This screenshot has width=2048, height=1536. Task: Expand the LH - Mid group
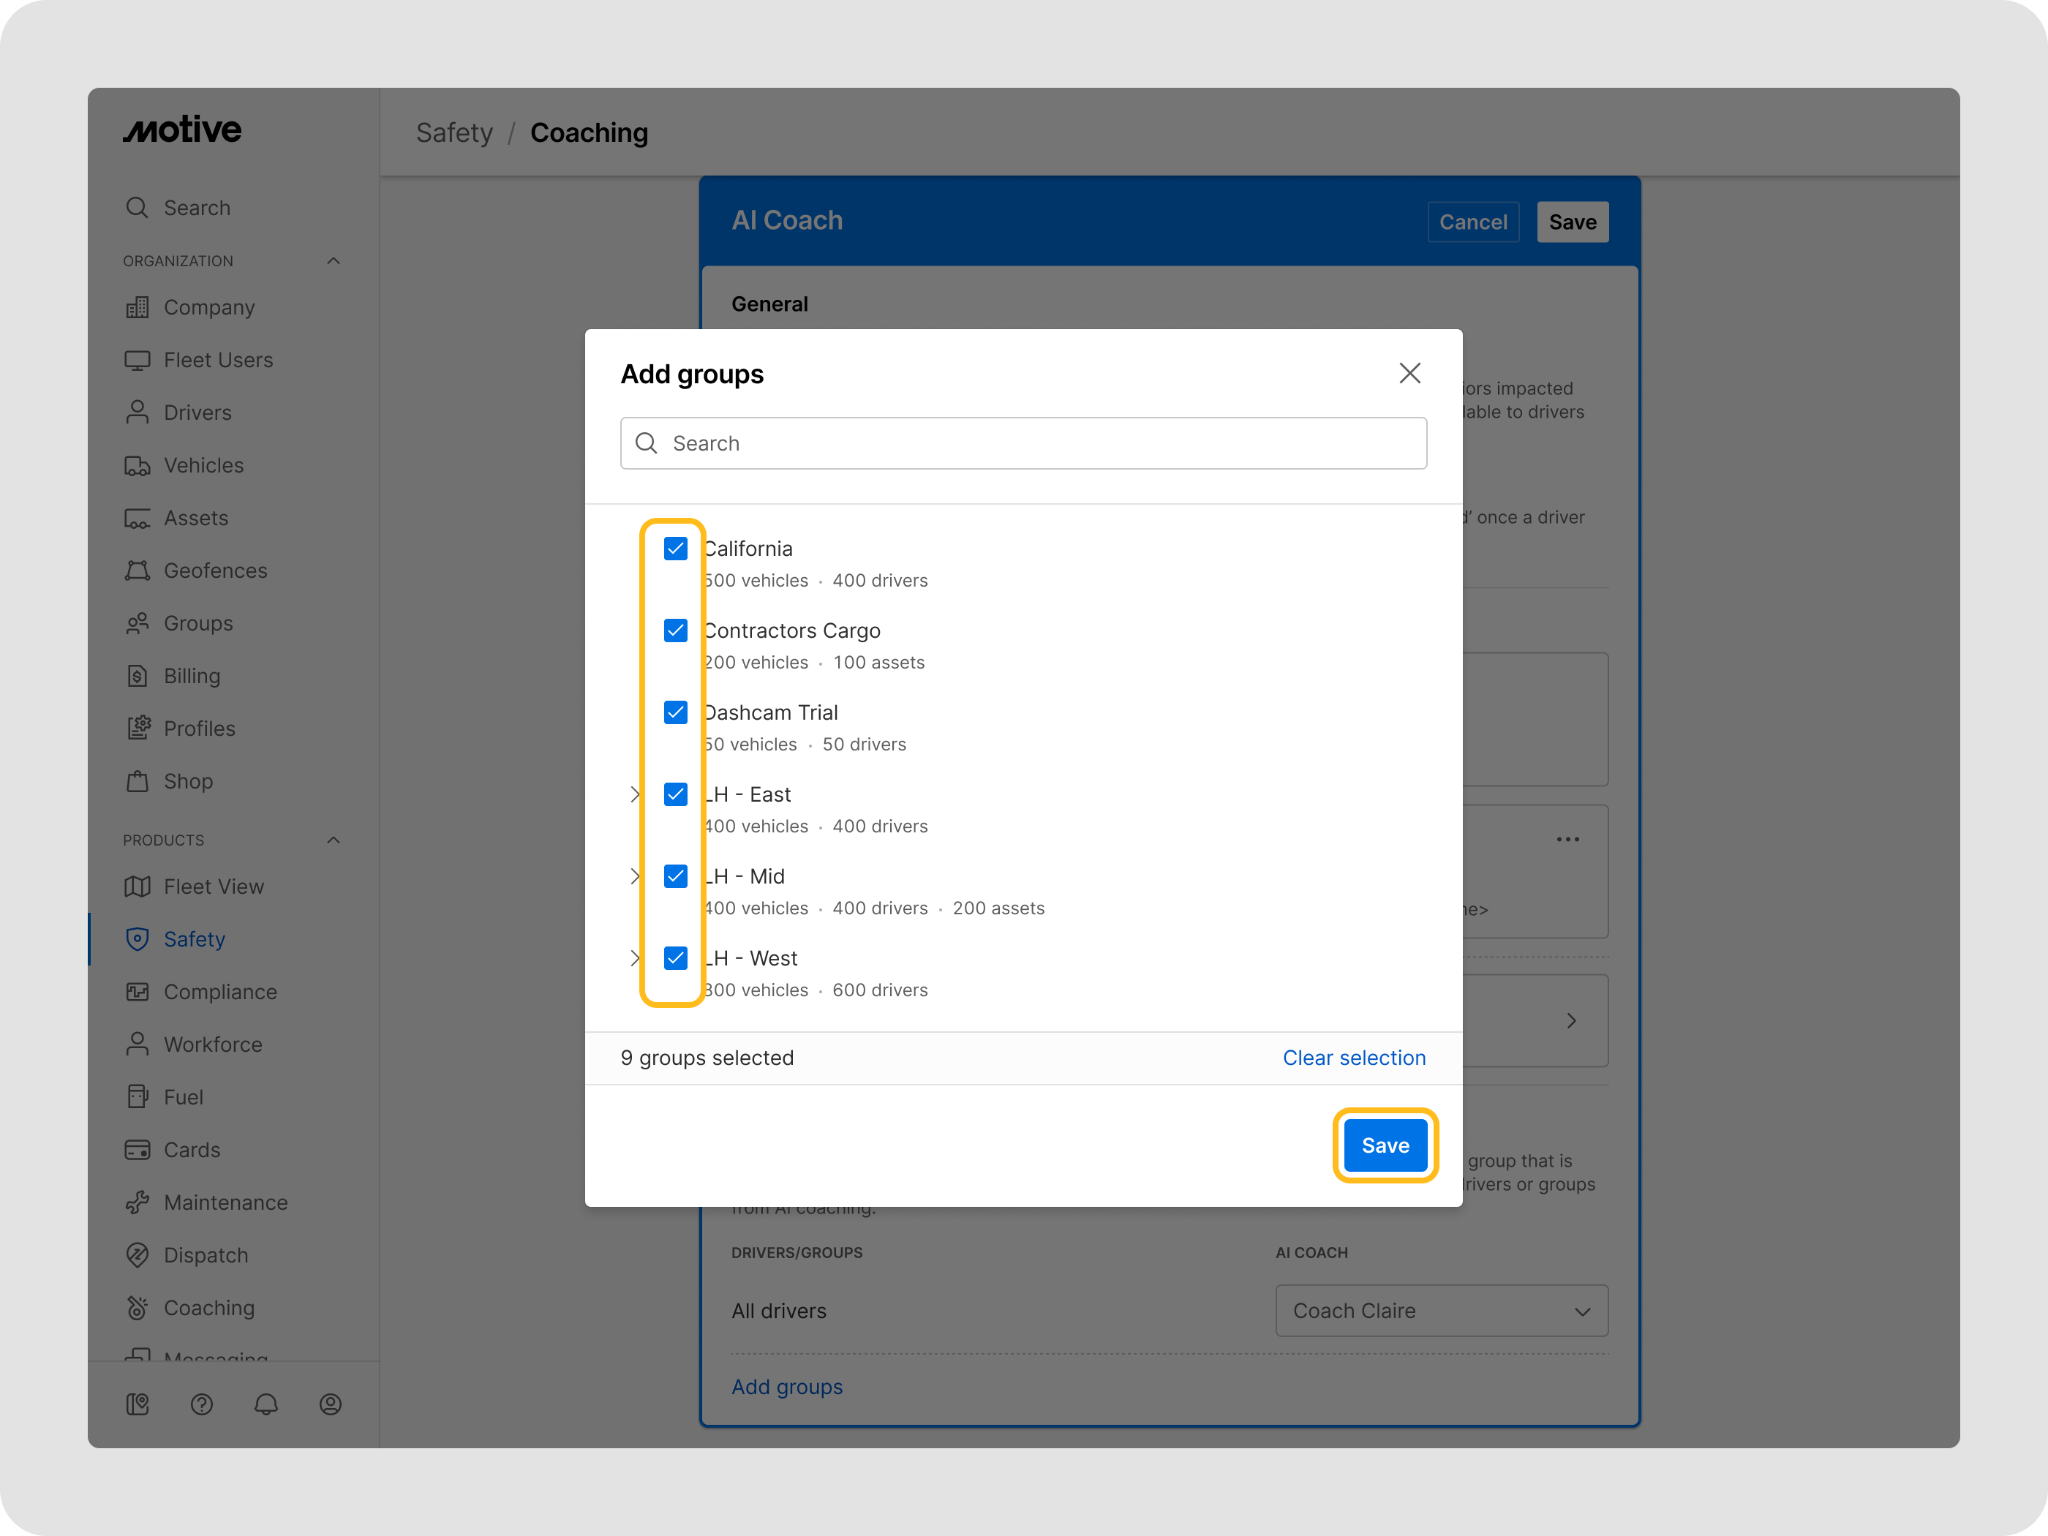pyautogui.click(x=634, y=876)
